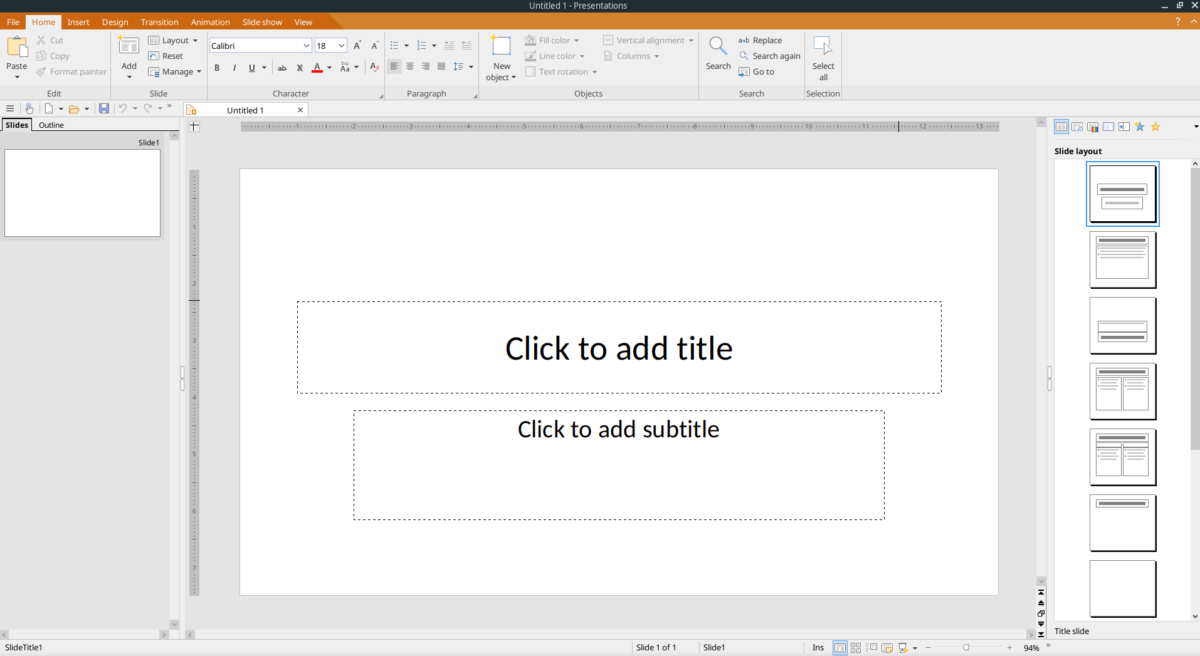
Task: Select the Format painter tool
Action: (71, 71)
